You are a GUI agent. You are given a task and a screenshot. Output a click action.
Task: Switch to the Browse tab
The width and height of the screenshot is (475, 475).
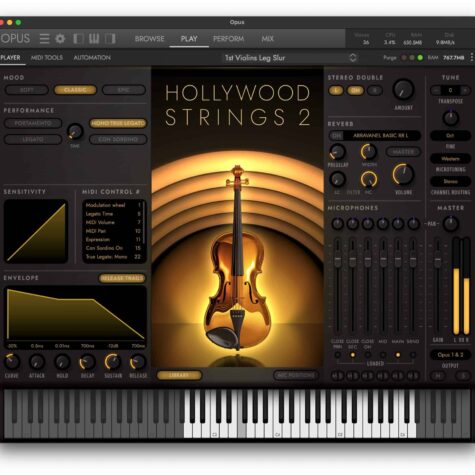tap(149, 39)
